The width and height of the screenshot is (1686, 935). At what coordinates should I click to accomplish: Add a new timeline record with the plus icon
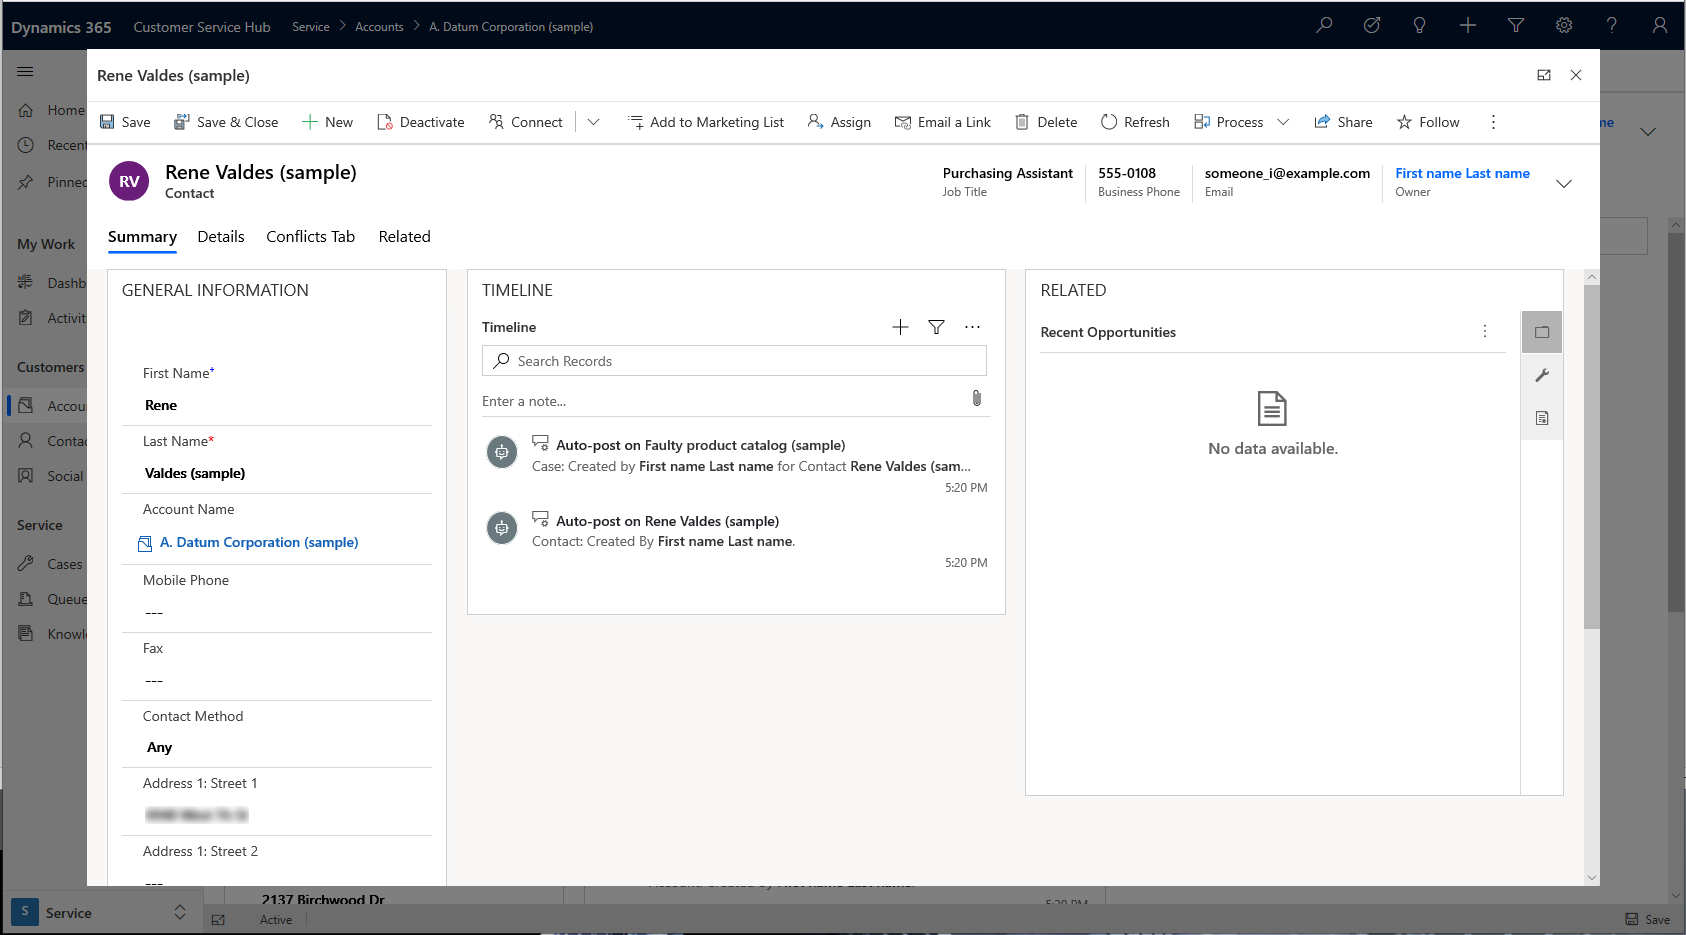tap(899, 326)
